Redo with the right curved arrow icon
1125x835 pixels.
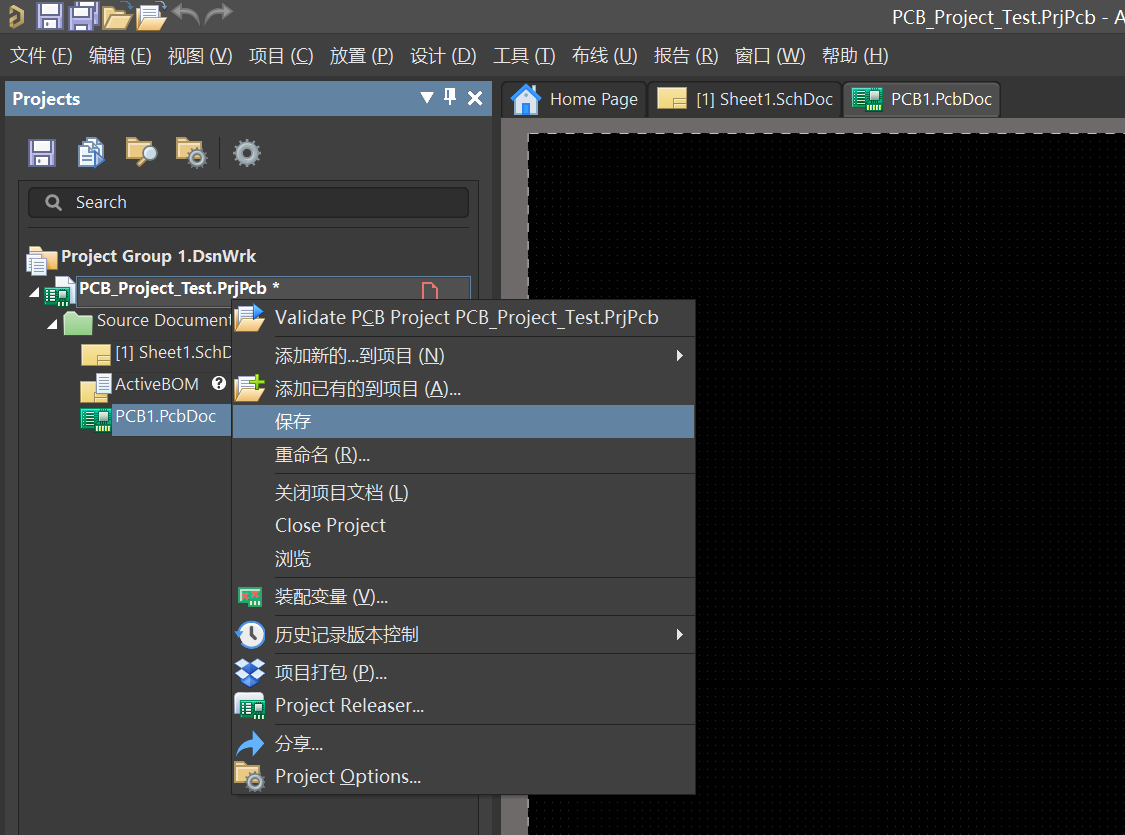pyautogui.click(x=218, y=14)
